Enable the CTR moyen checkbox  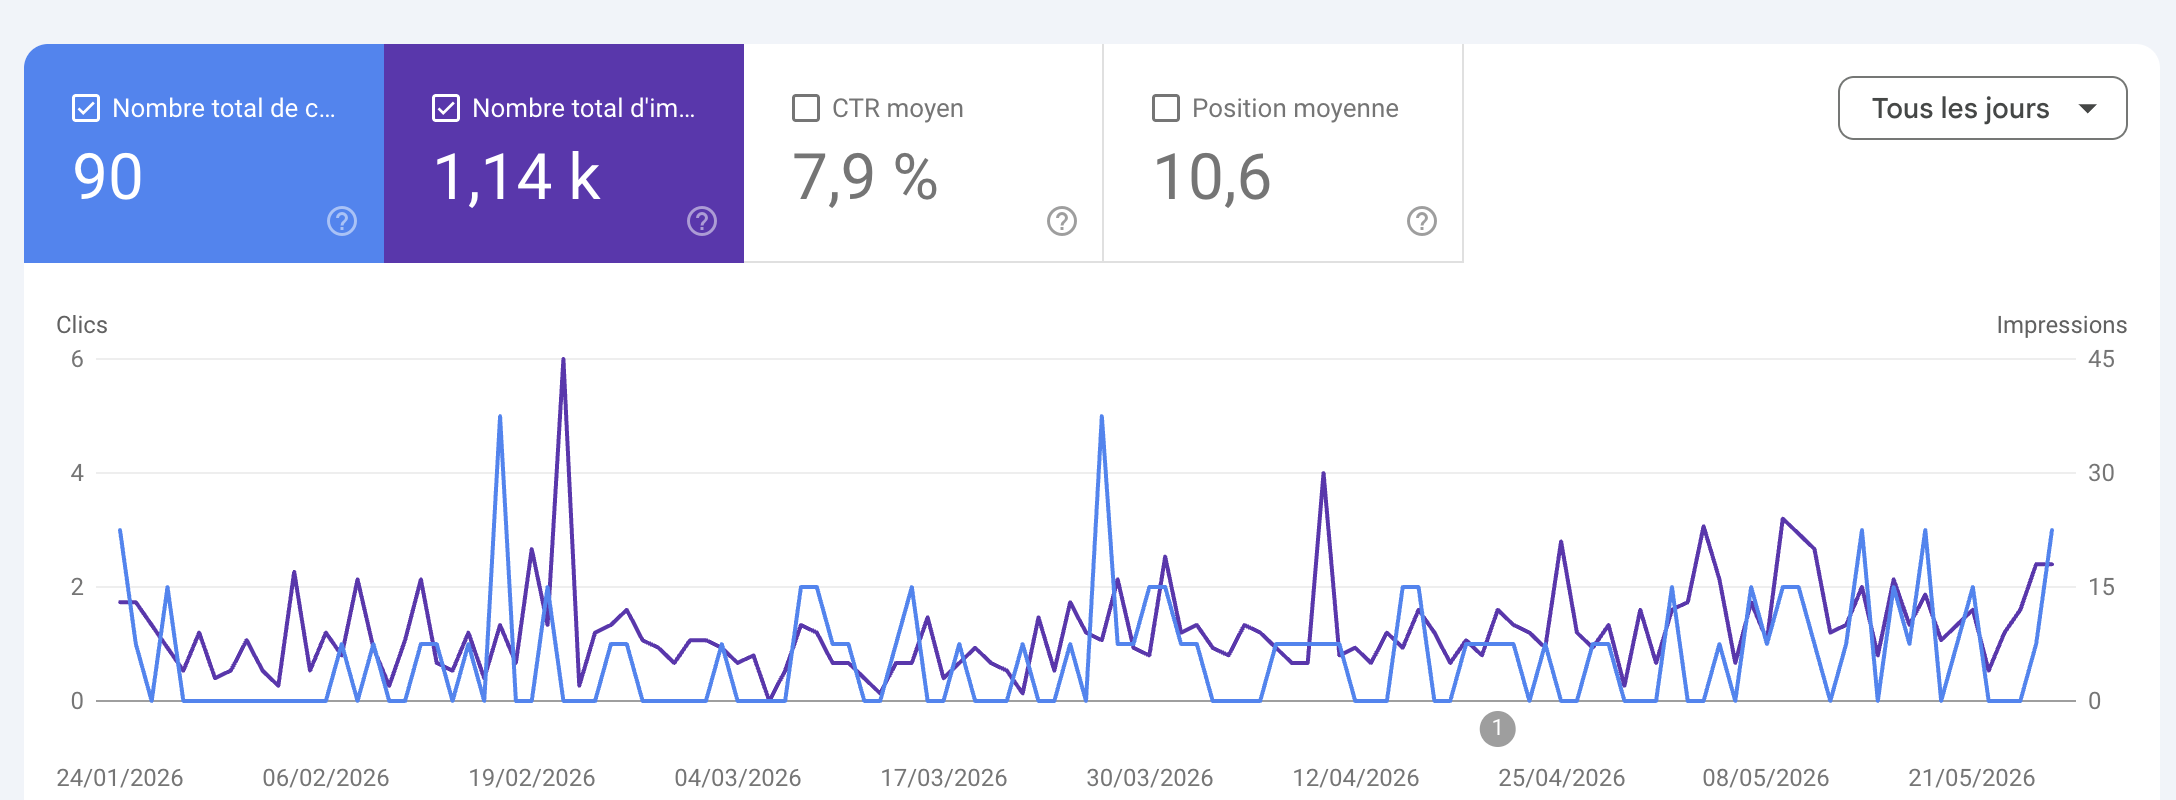tap(806, 108)
